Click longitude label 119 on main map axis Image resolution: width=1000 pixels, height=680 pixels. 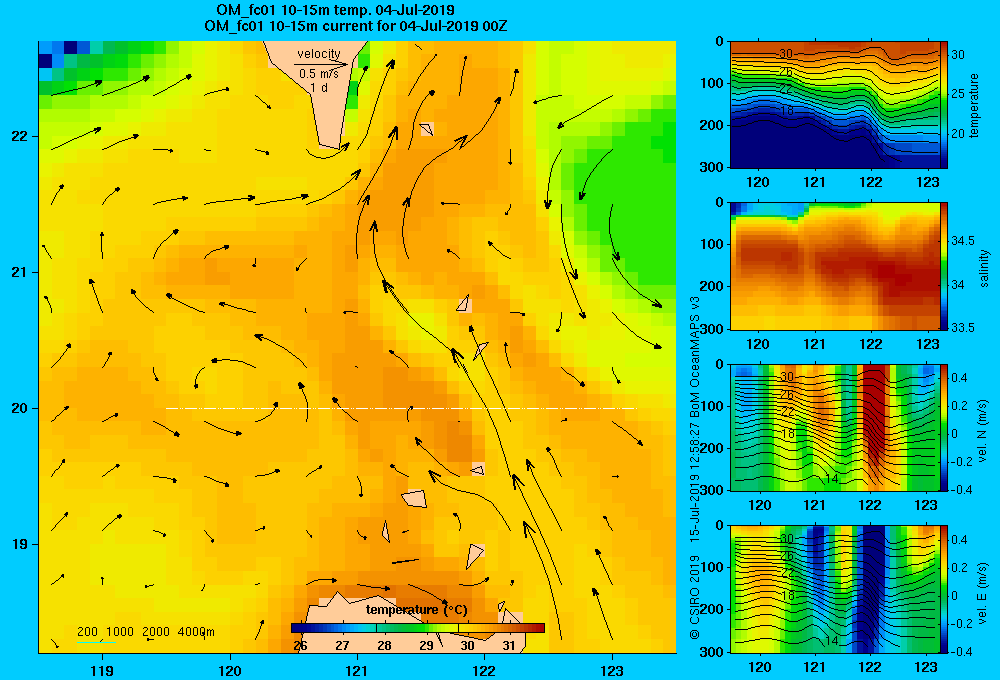pyautogui.click(x=102, y=670)
